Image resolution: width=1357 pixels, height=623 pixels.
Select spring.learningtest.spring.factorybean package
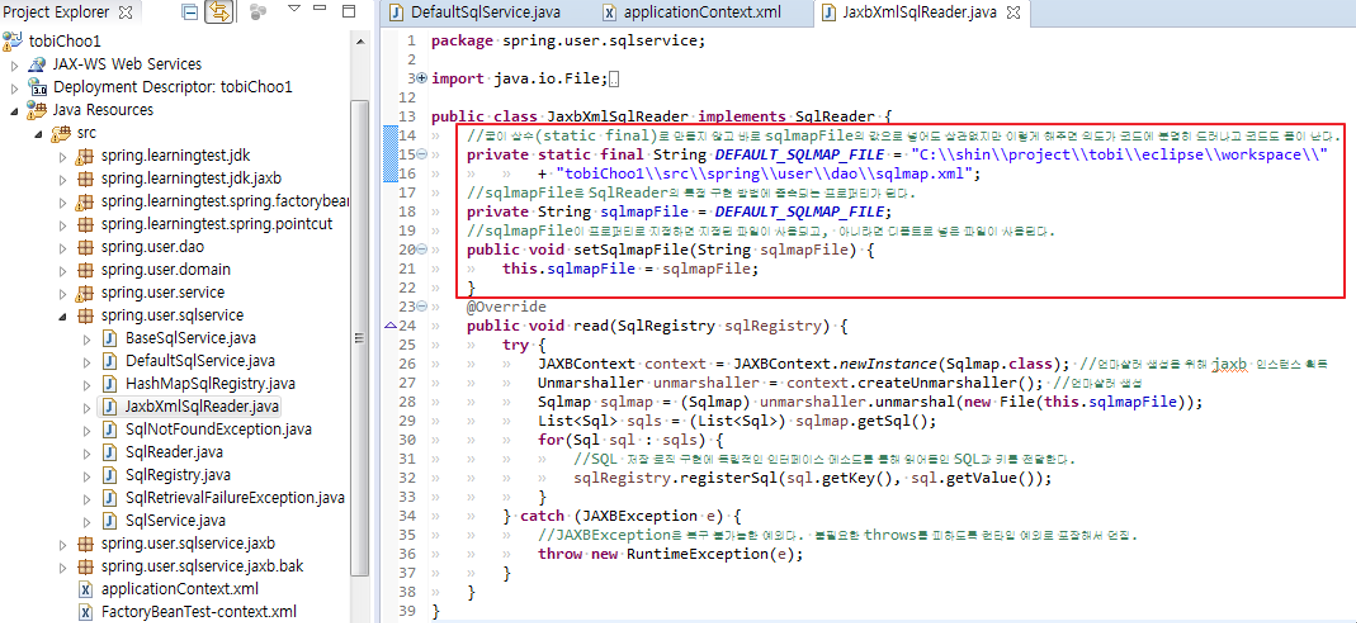coord(224,202)
